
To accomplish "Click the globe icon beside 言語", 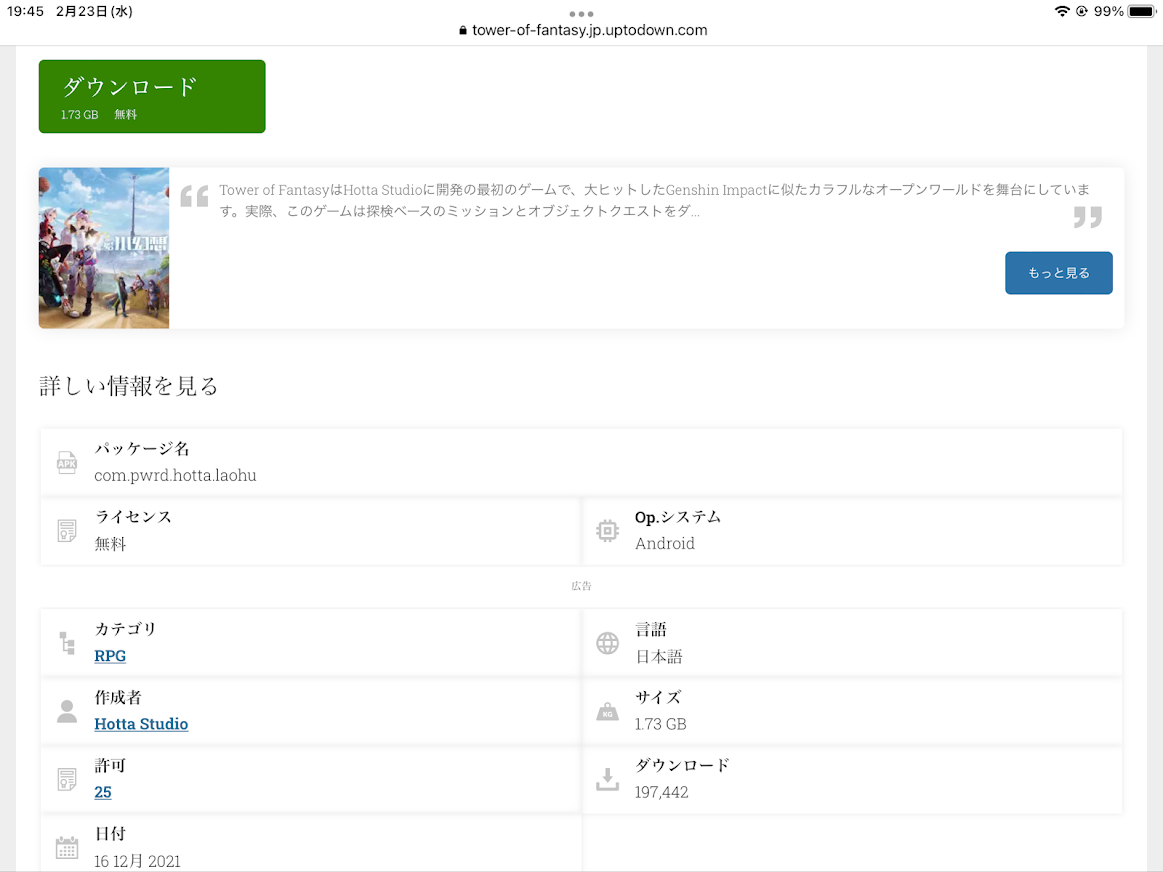I will click(607, 643).
